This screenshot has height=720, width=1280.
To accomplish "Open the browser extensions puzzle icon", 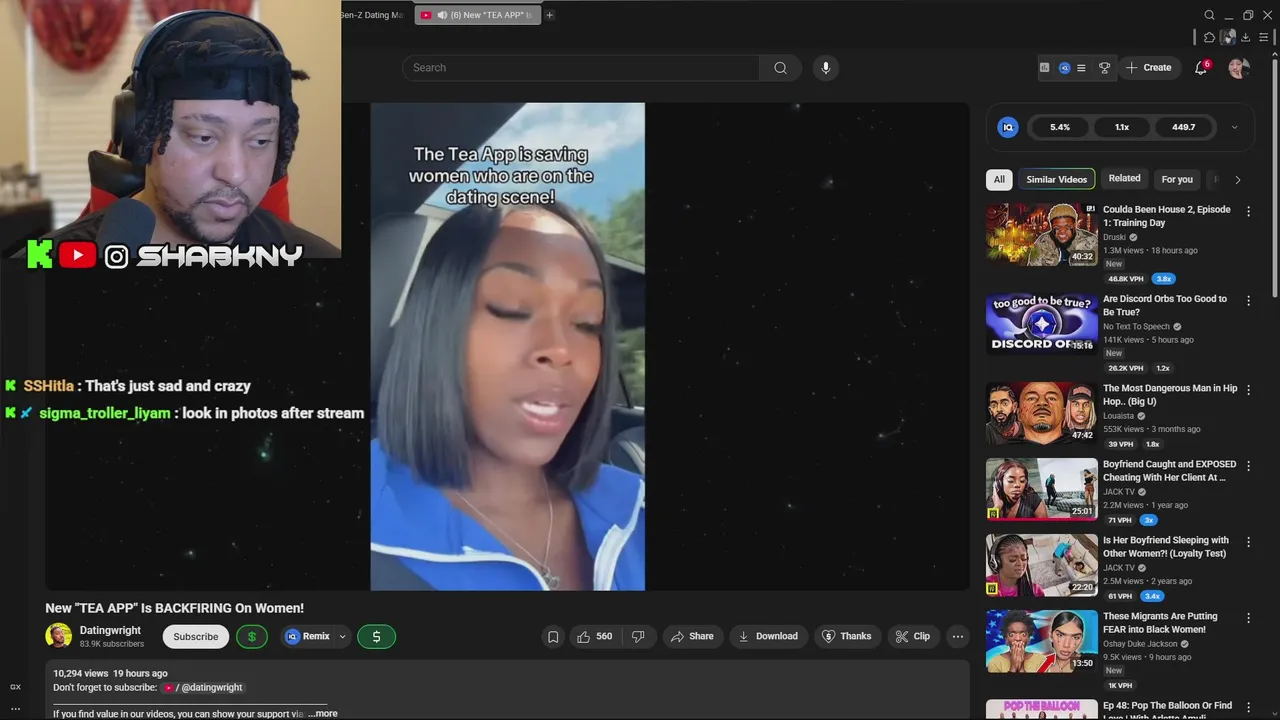I will click(x=1210, y=37).
